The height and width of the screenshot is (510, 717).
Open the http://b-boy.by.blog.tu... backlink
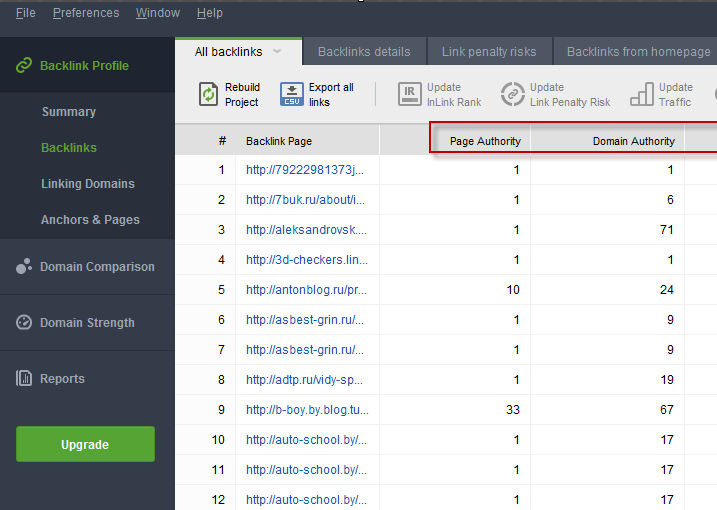[x=307, y=409]
